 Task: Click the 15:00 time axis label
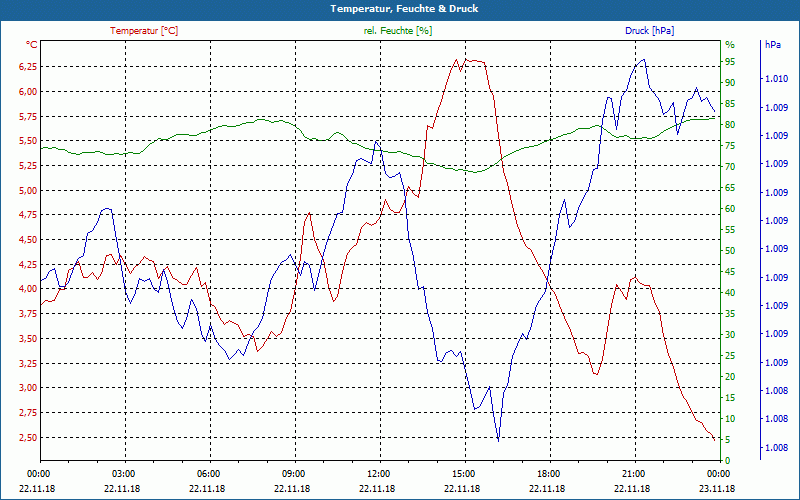pyautogui.click(x=463, y=473)
